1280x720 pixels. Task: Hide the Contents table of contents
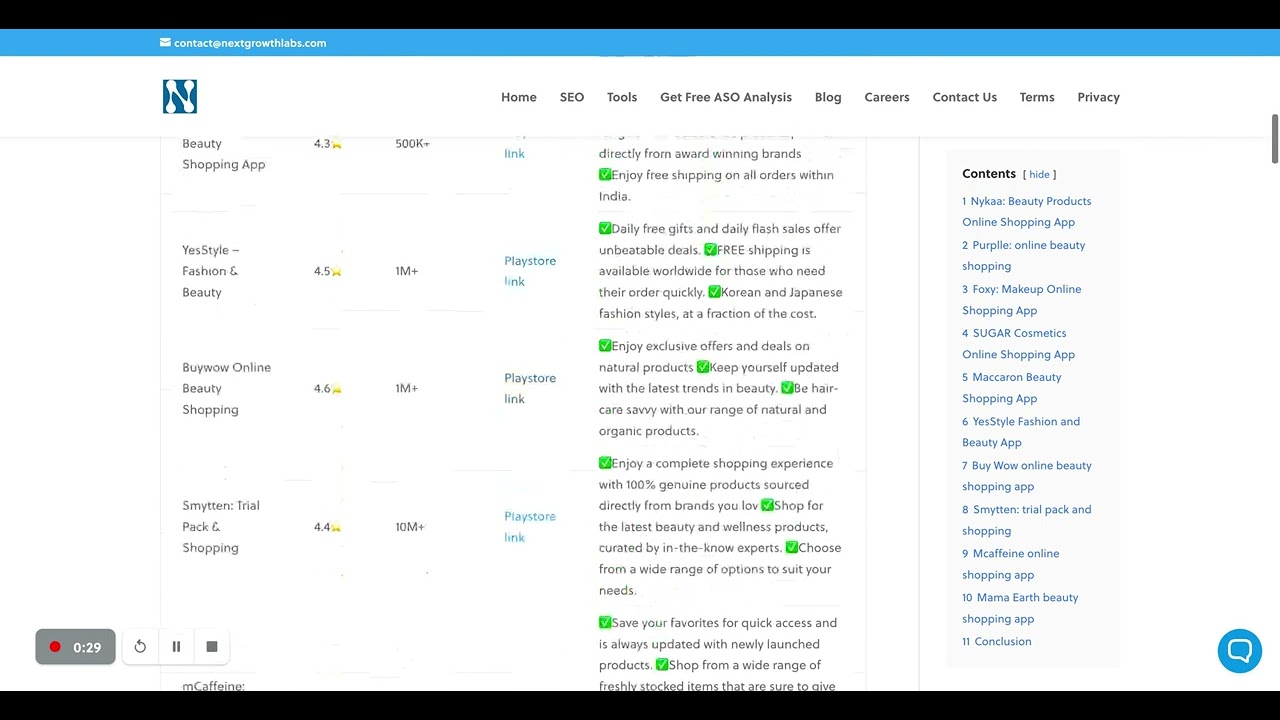(1040, 174)
